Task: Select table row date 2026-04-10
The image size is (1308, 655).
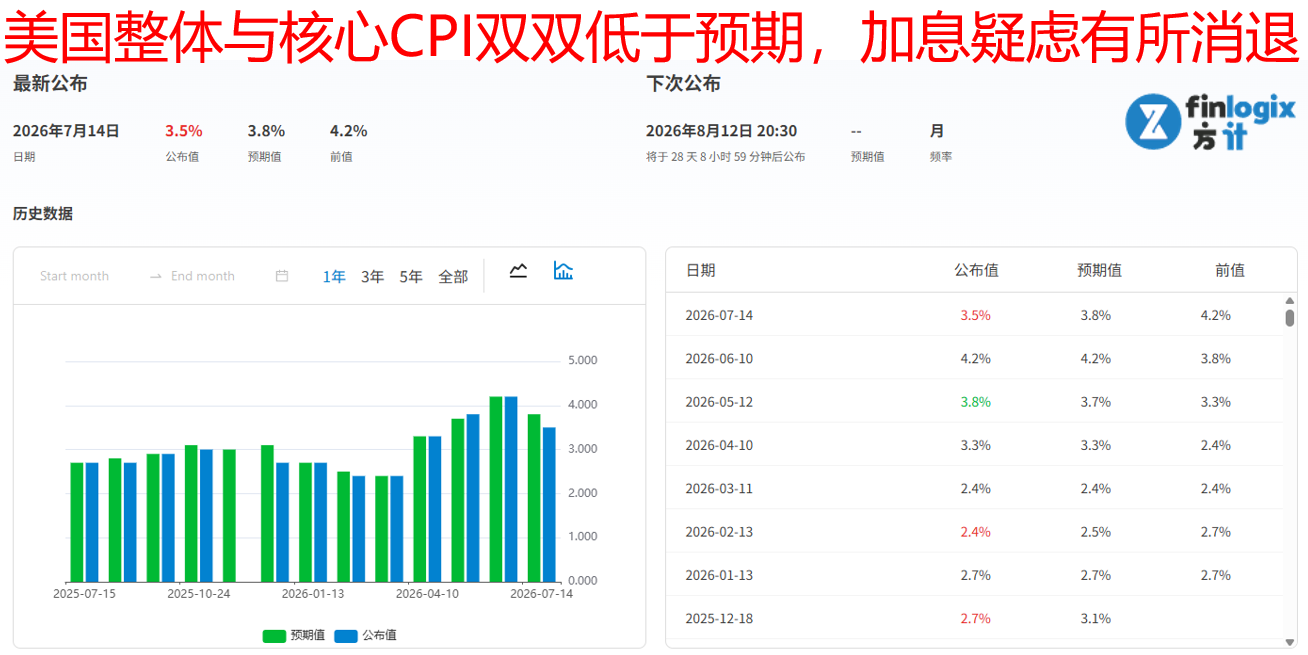Action: pyautogui.click(x=719, y=445)
